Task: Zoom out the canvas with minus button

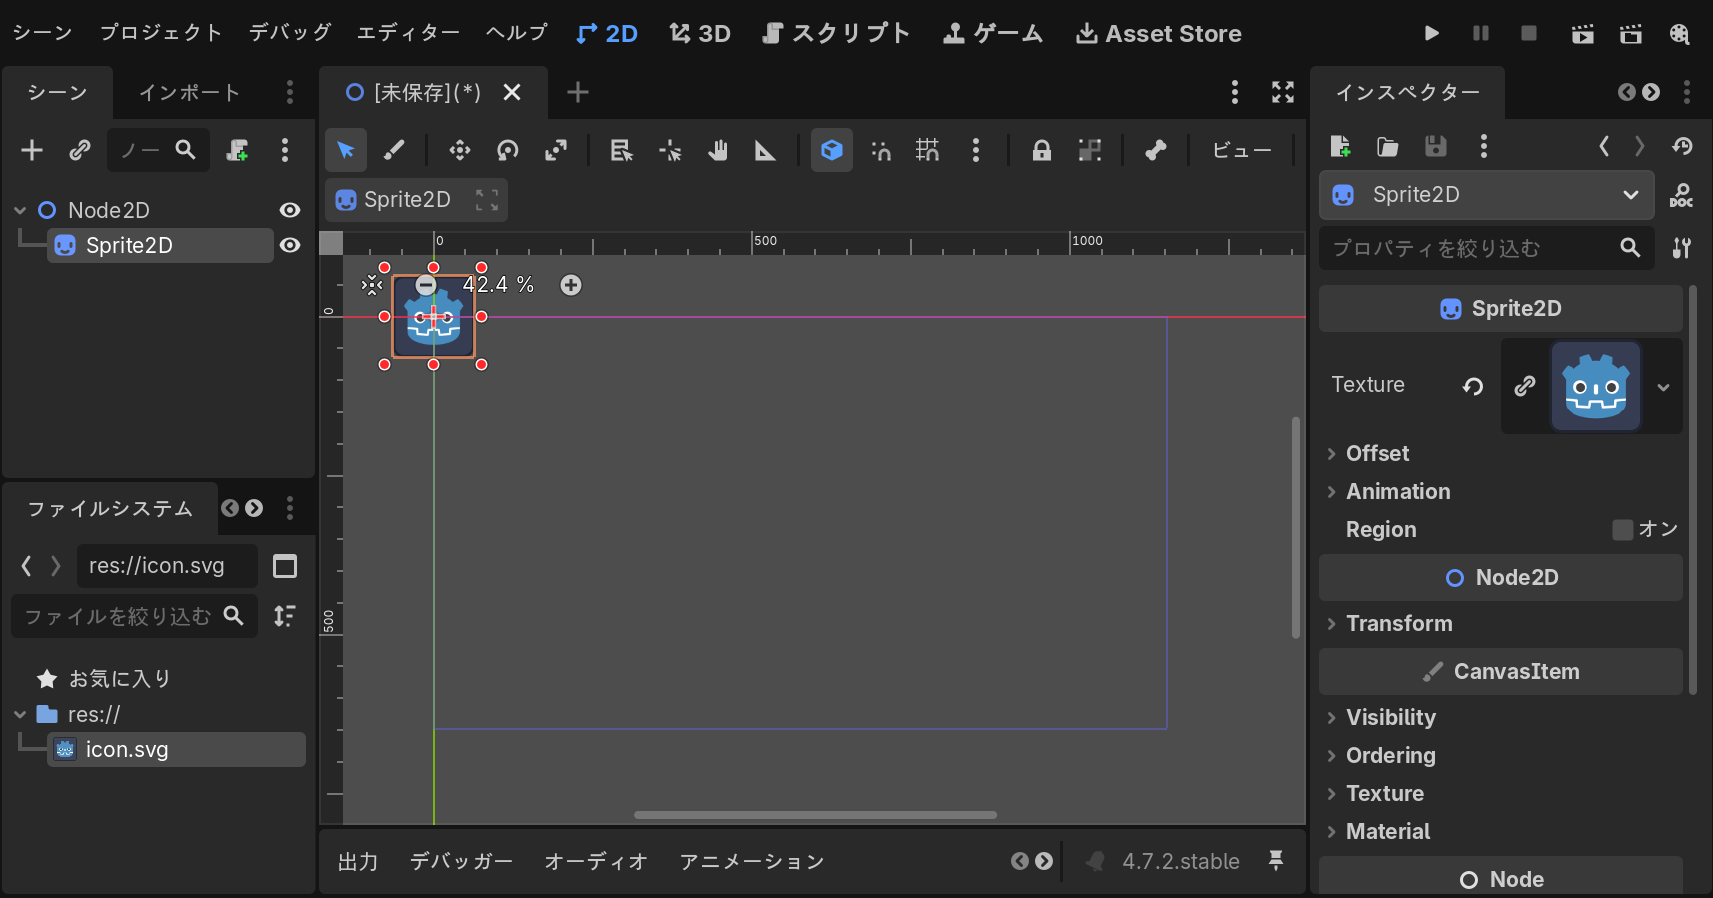Action: click(425, 285)
